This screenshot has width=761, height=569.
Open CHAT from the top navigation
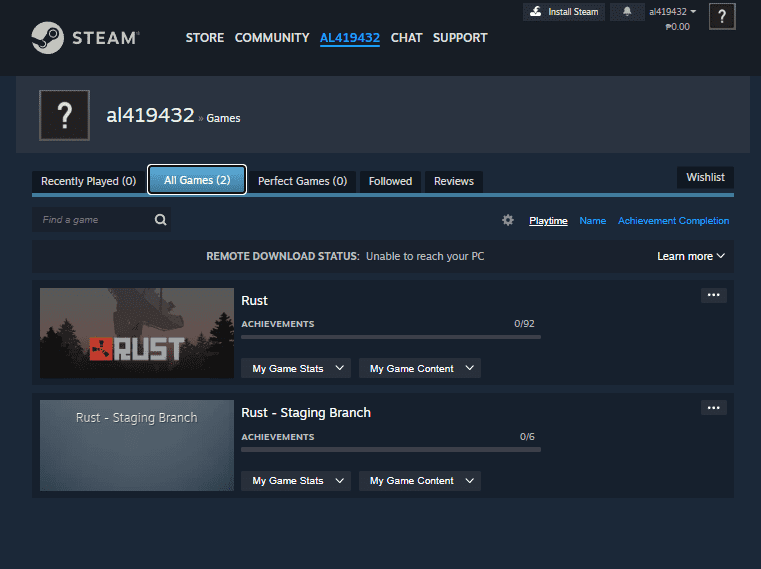406,38
